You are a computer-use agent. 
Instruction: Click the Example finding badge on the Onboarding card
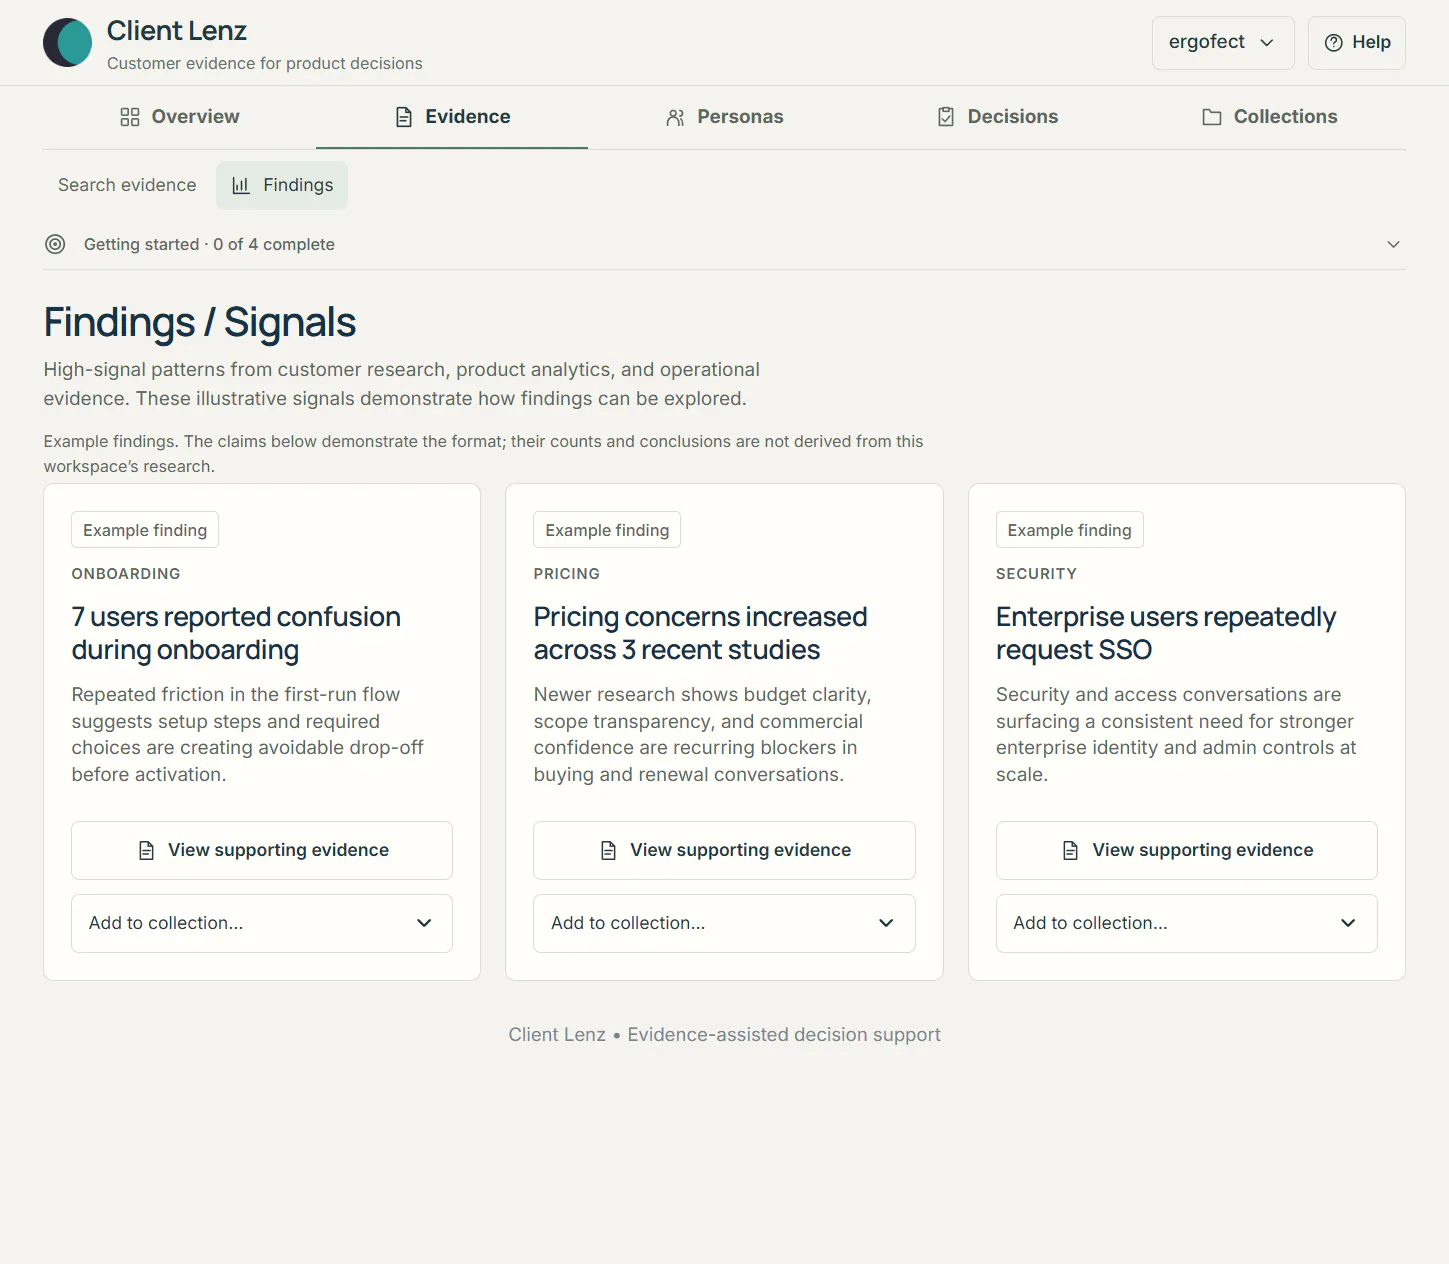pyautogui.click(x=145, y=530)
